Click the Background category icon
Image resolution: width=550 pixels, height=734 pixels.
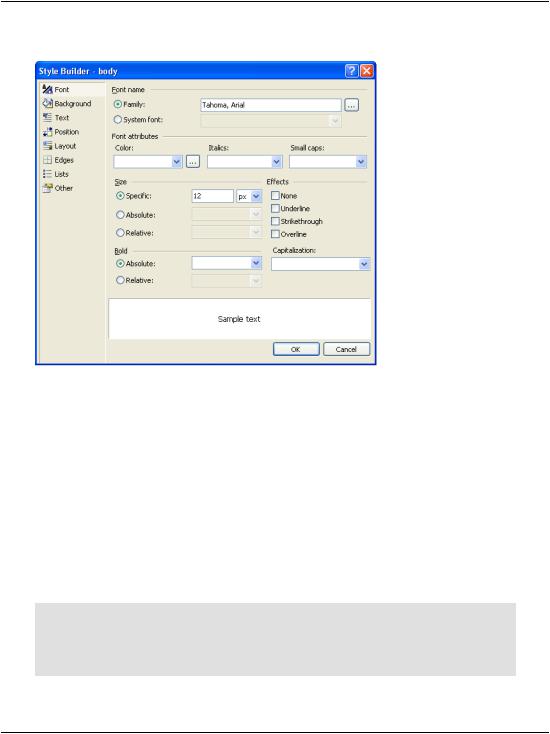tap(47, 103)
